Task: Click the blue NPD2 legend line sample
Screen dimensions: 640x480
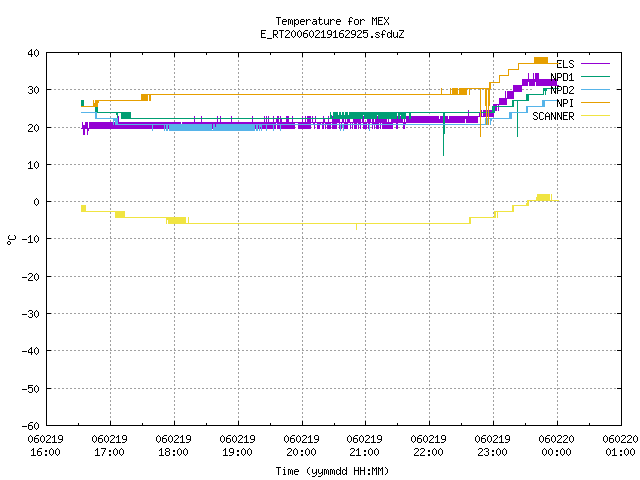Action: point(595,89)
